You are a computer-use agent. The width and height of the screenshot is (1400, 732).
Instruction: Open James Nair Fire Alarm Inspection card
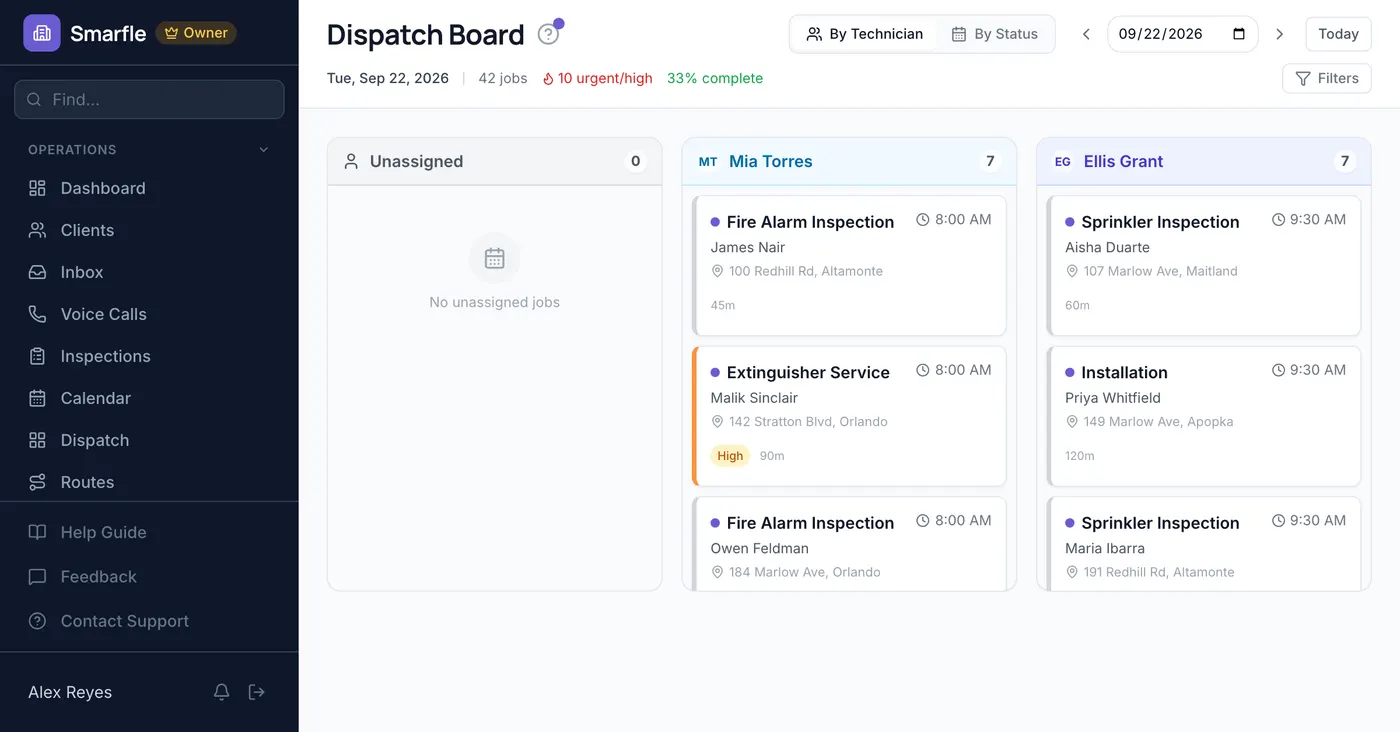click(849, 265)
